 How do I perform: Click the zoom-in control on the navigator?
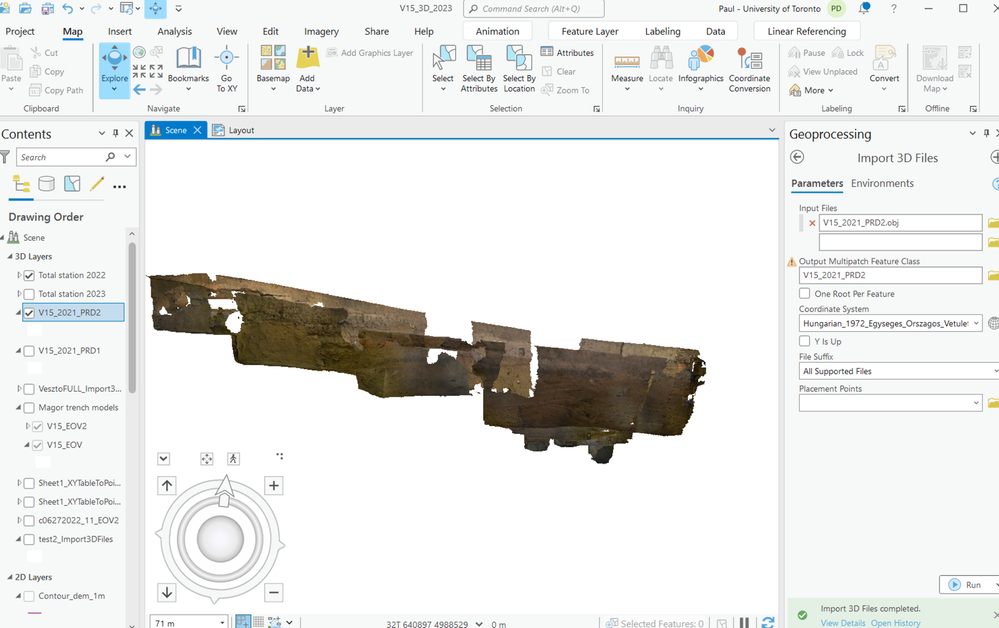tap(273, 485)
